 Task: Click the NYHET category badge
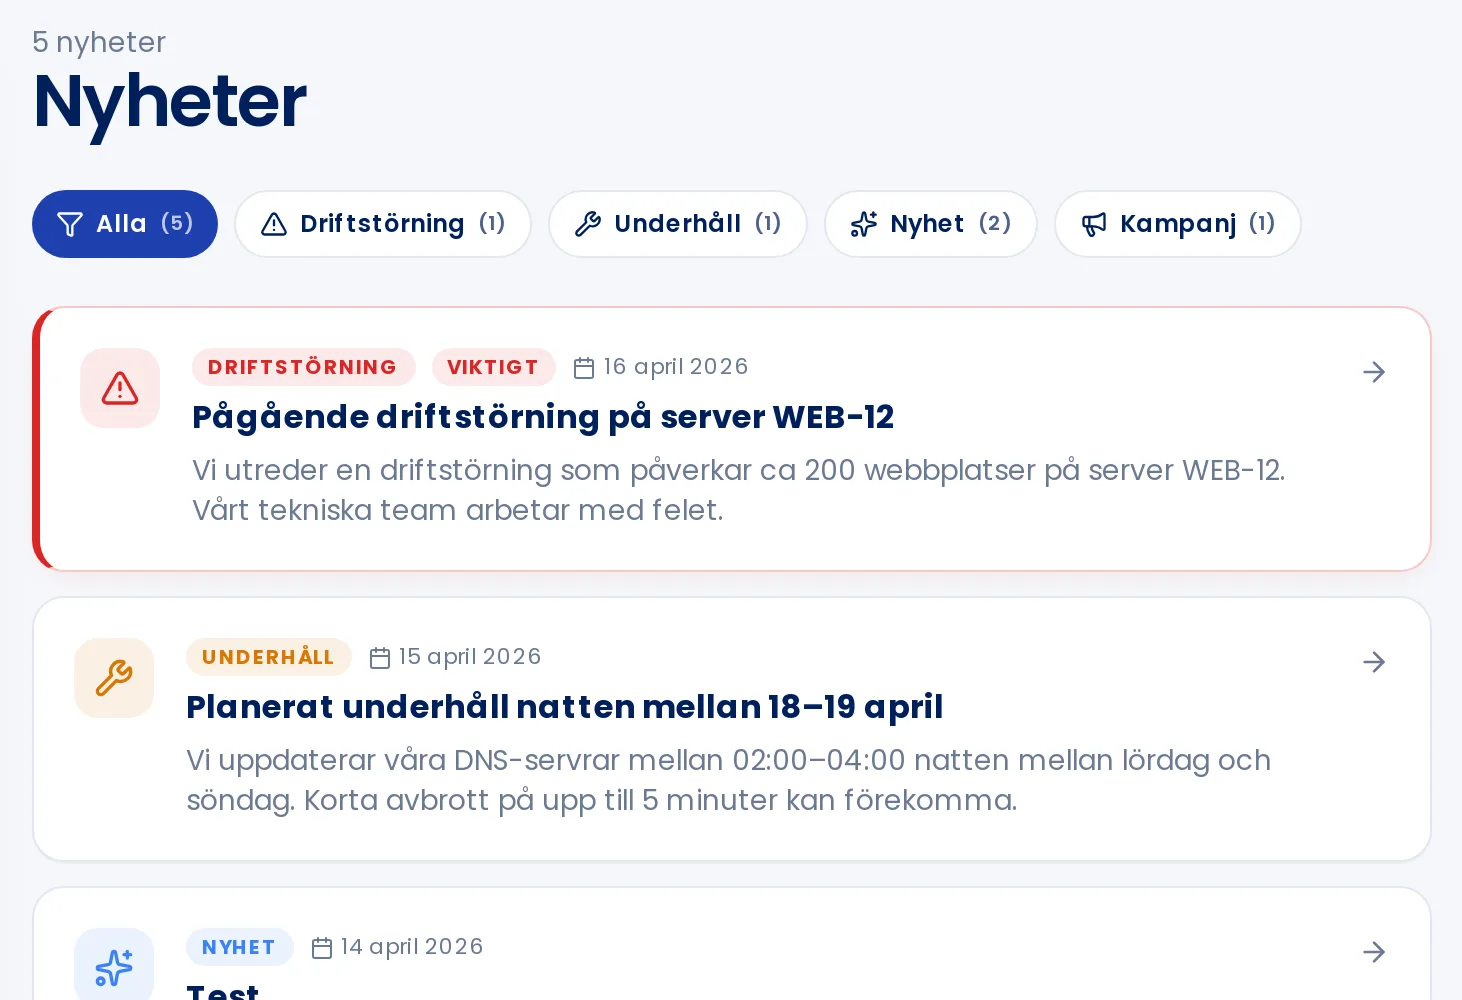click(239, 947)
